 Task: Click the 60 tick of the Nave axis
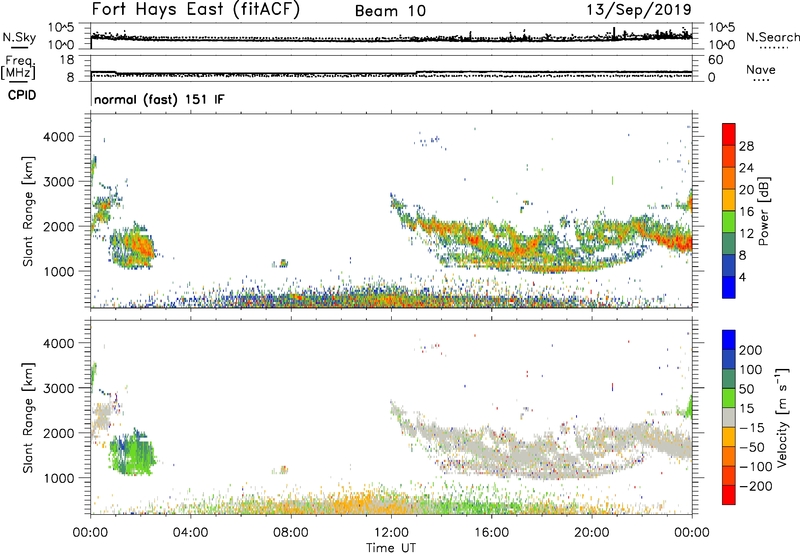[x=715, y=60]
